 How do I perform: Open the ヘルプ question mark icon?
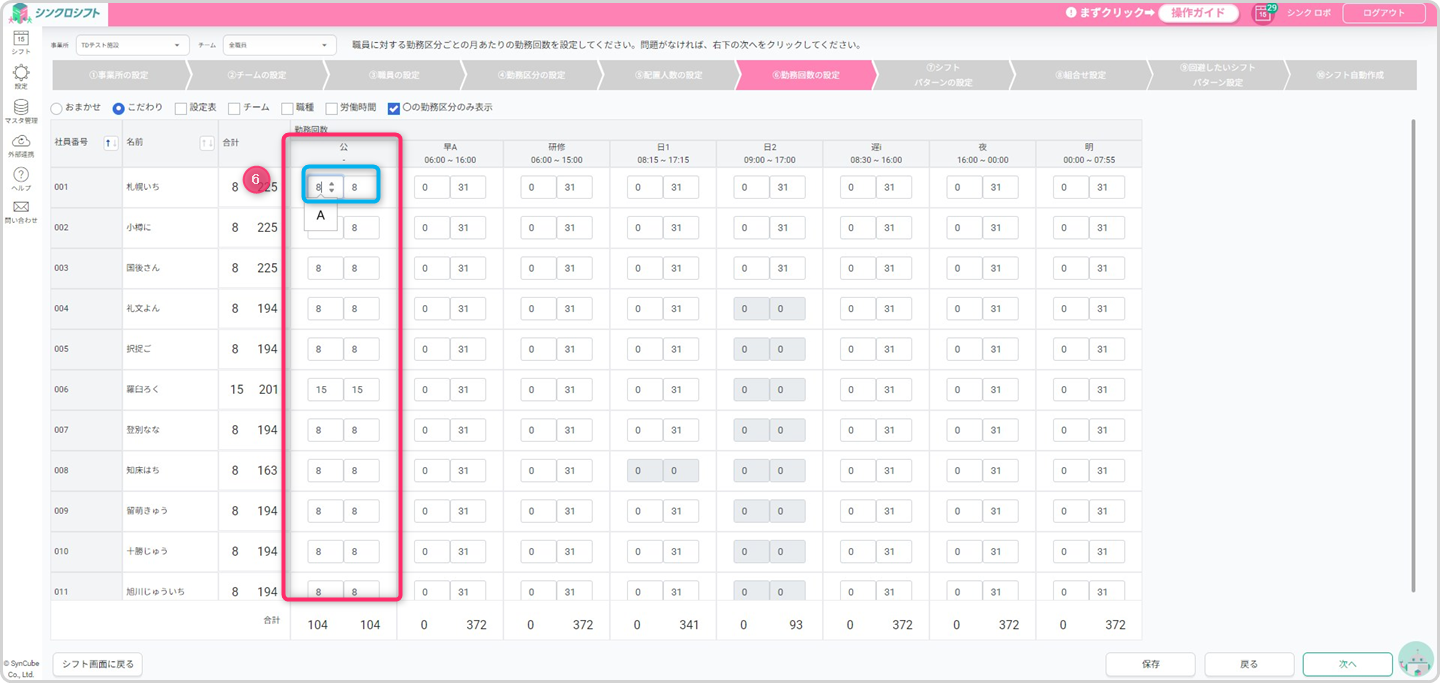21,176
